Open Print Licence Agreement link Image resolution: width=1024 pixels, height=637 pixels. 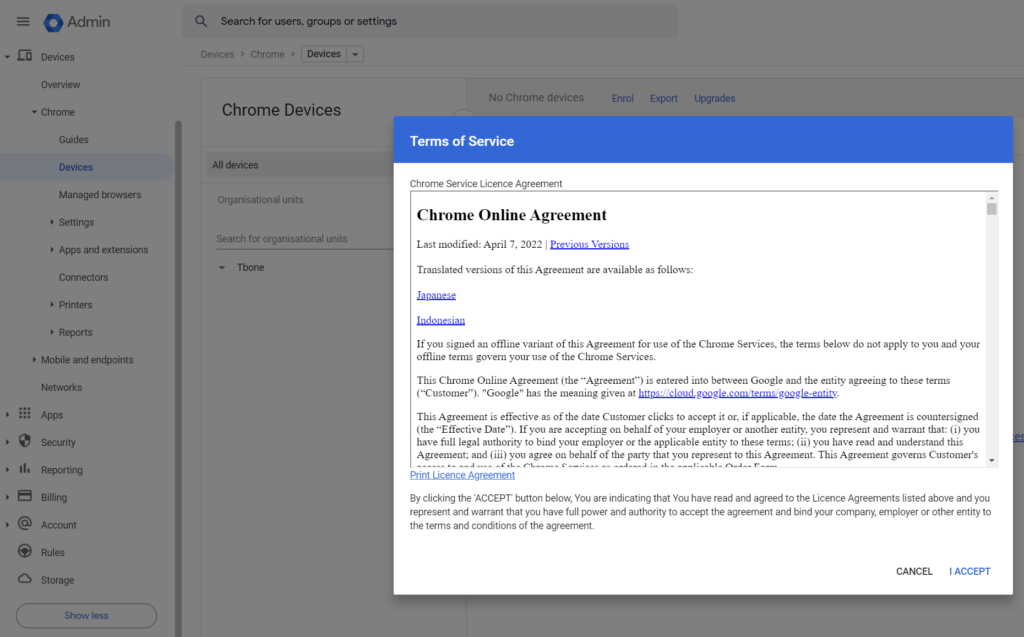click(x=462, y=475)
